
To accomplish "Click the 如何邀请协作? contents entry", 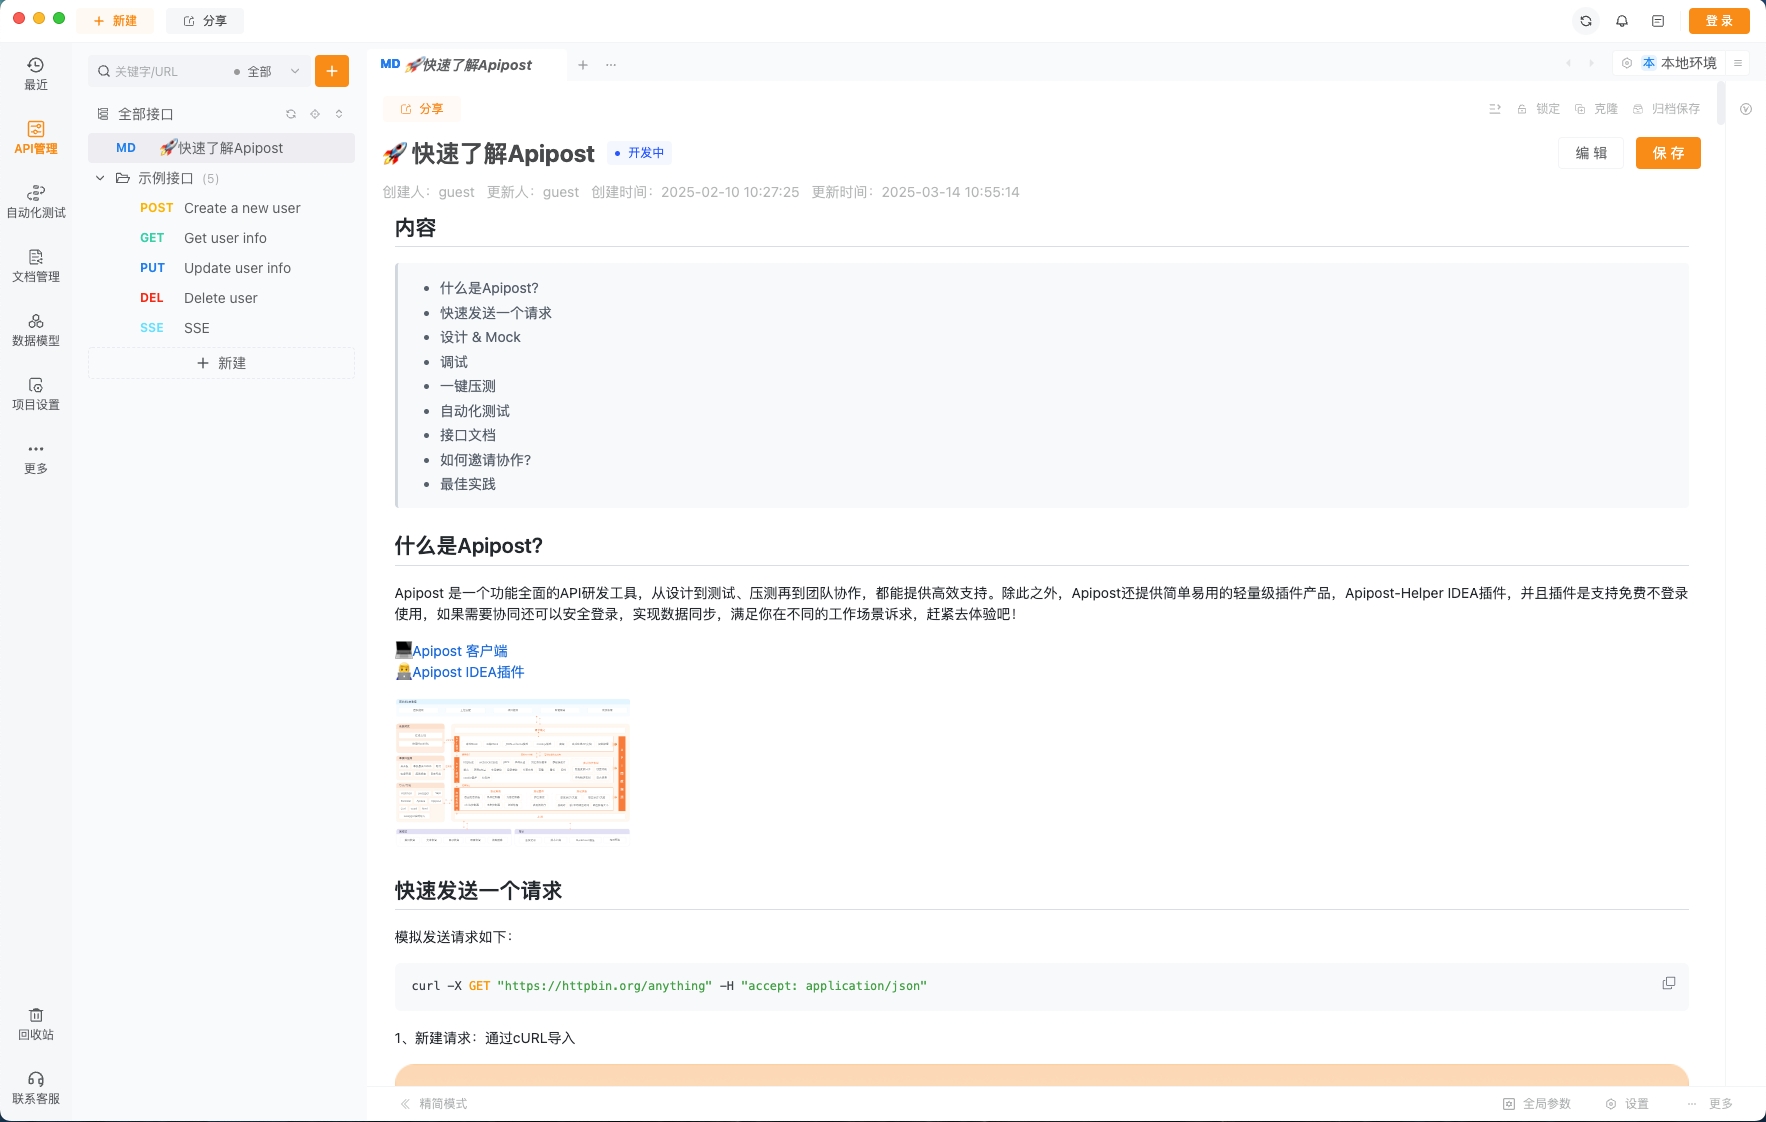I will coord(485,460).
